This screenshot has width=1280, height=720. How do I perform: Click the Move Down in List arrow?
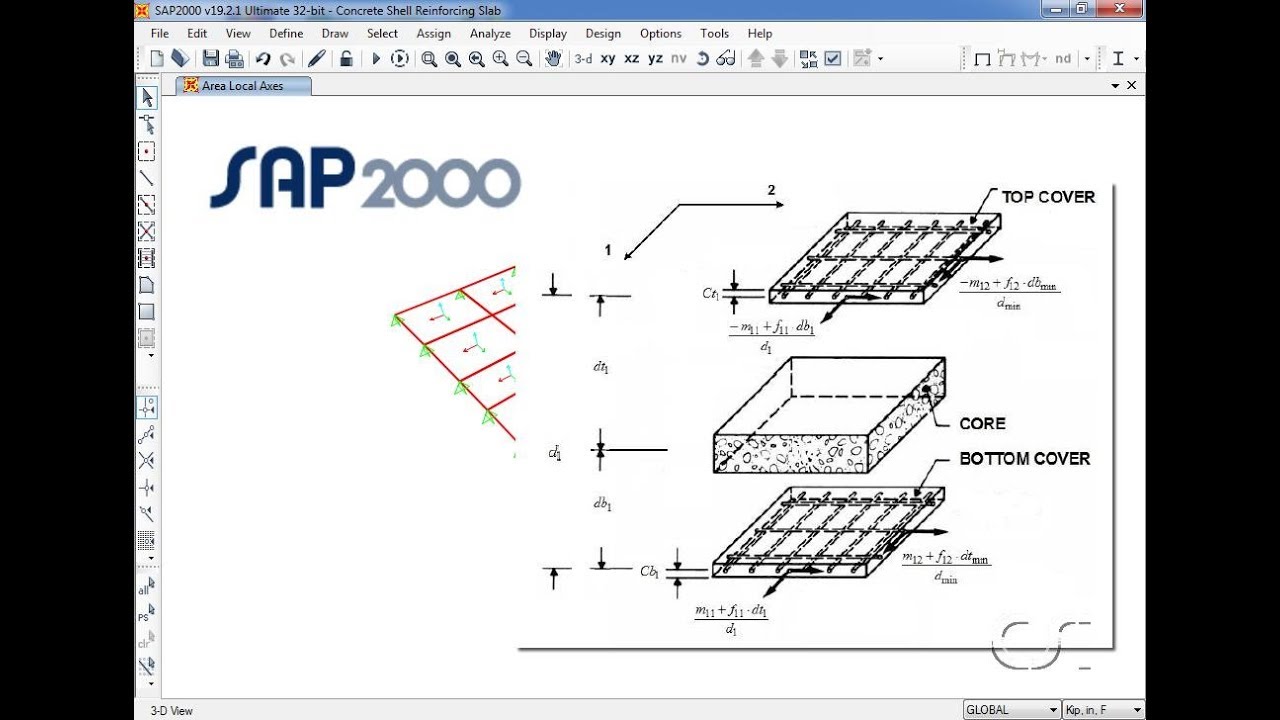[780, 59]
